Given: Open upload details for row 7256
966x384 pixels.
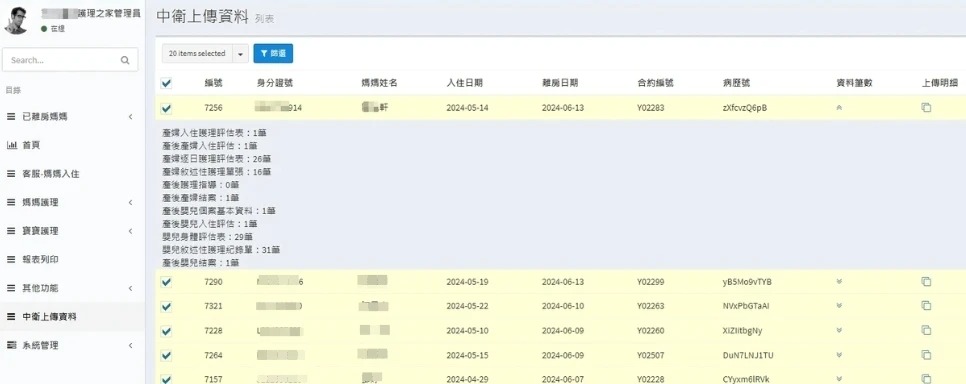Looking at the screenshot, I should pos(925,108).
